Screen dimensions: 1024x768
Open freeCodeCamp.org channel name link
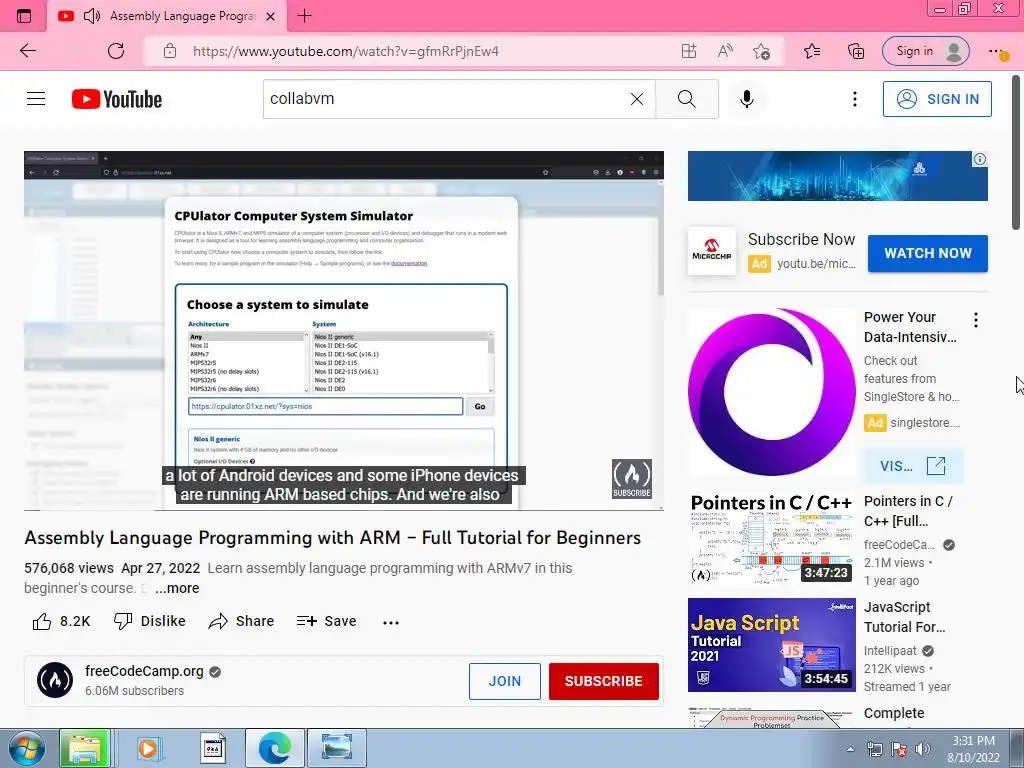pos(144,671)
